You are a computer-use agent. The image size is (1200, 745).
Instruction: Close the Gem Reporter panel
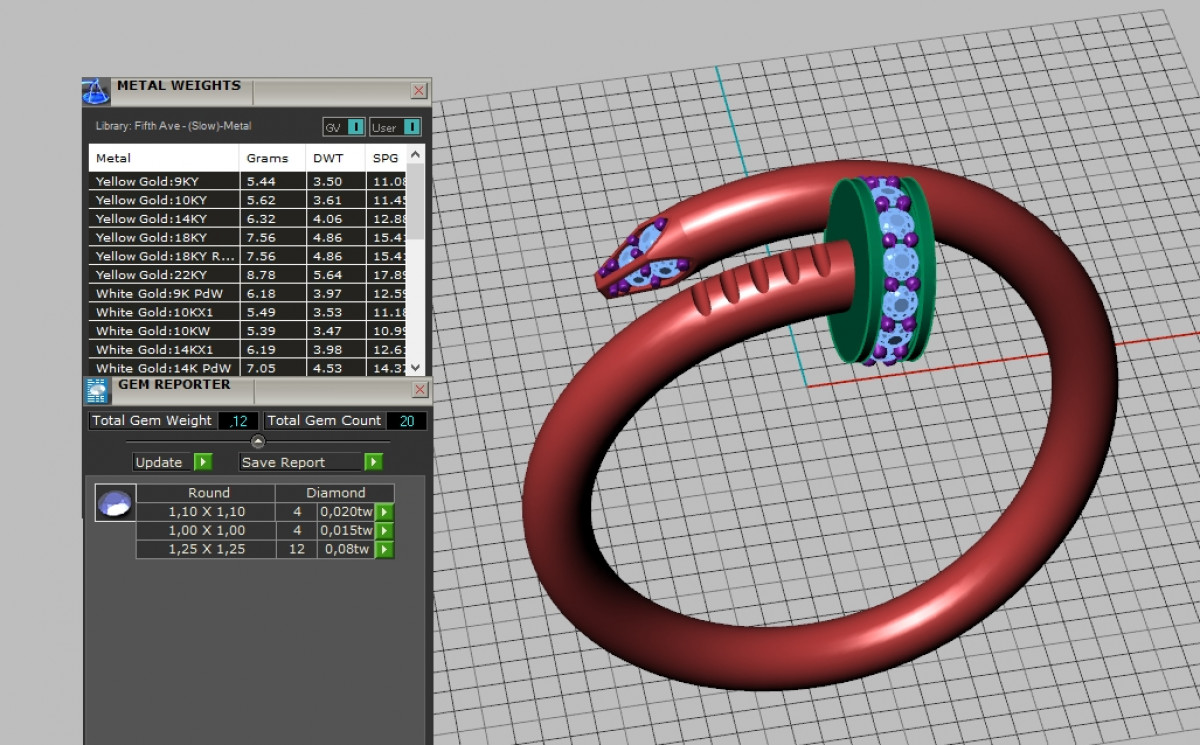(419, 389)
